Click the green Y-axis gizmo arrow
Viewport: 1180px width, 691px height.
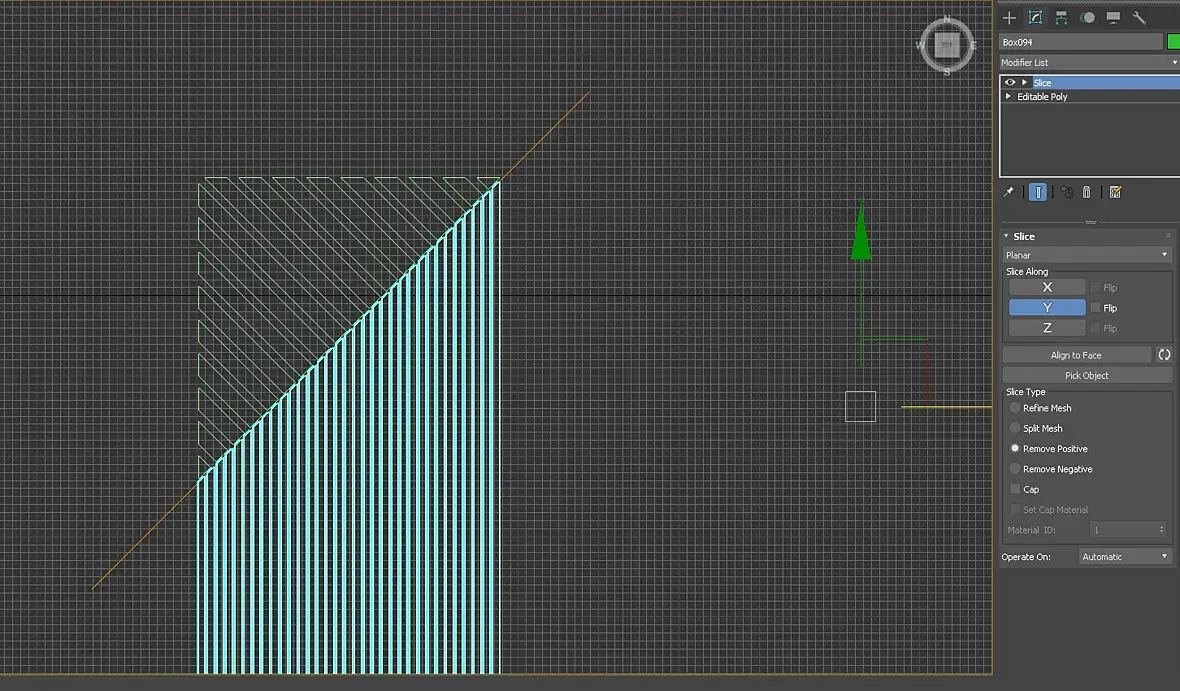pyautogui.click(x=861, y=232)
